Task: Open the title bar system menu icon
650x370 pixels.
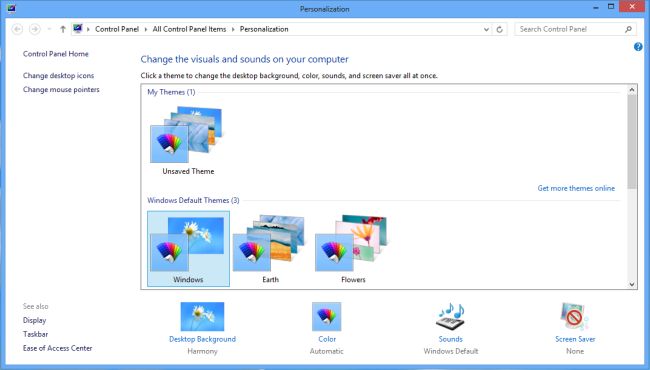Action: coord(11,8)
